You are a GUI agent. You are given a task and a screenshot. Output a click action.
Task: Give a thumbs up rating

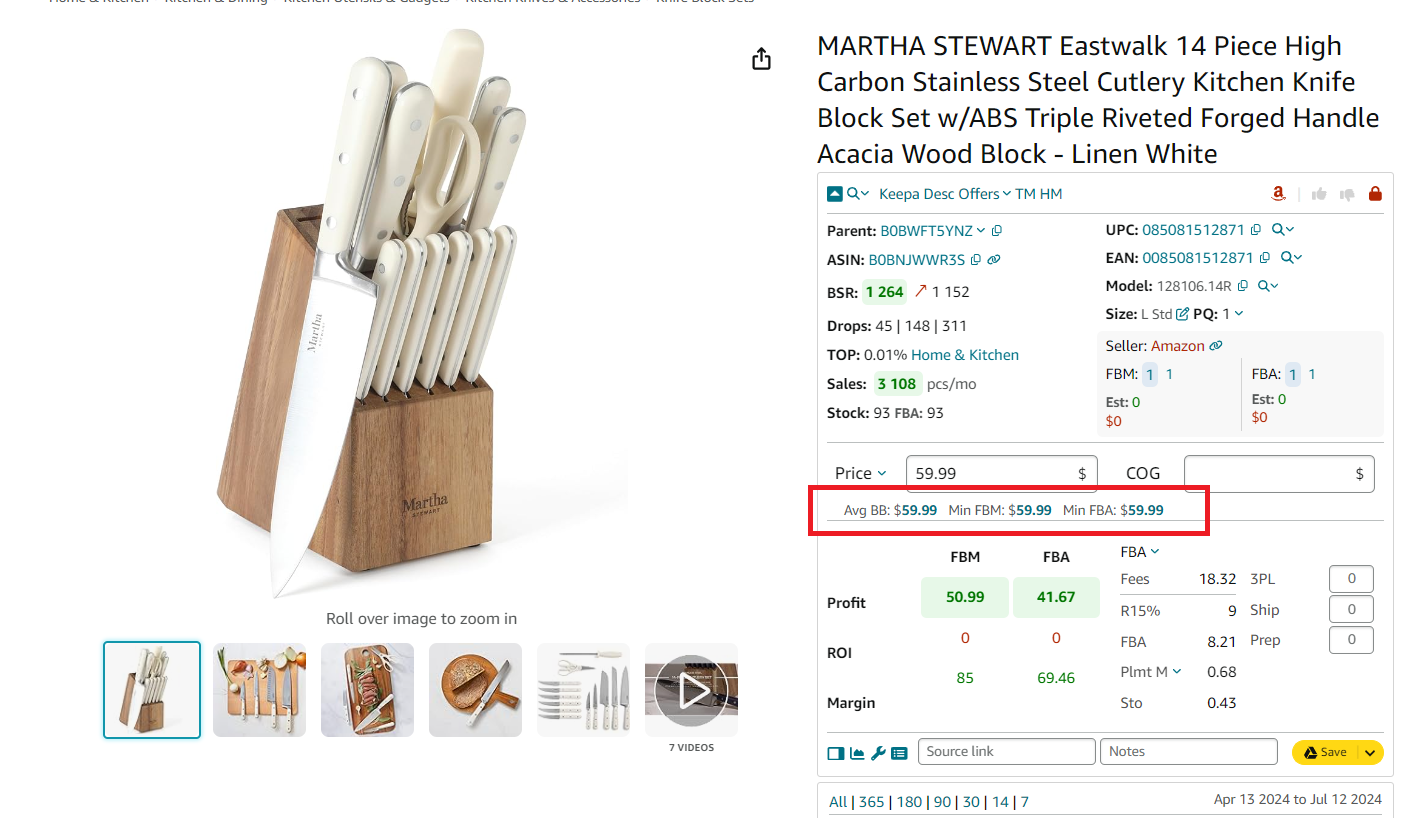pyautogui.click(x=1319, y=193)
